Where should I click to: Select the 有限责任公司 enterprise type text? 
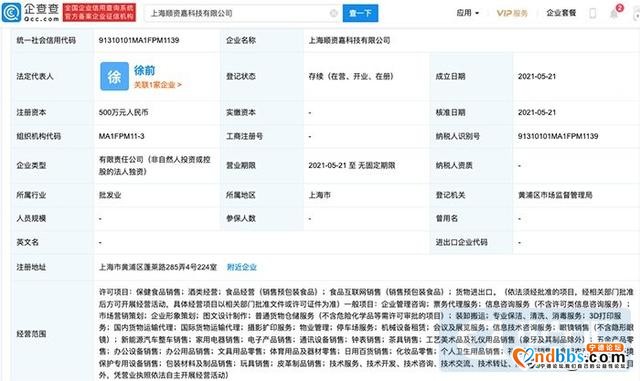(x=155, y=165)
